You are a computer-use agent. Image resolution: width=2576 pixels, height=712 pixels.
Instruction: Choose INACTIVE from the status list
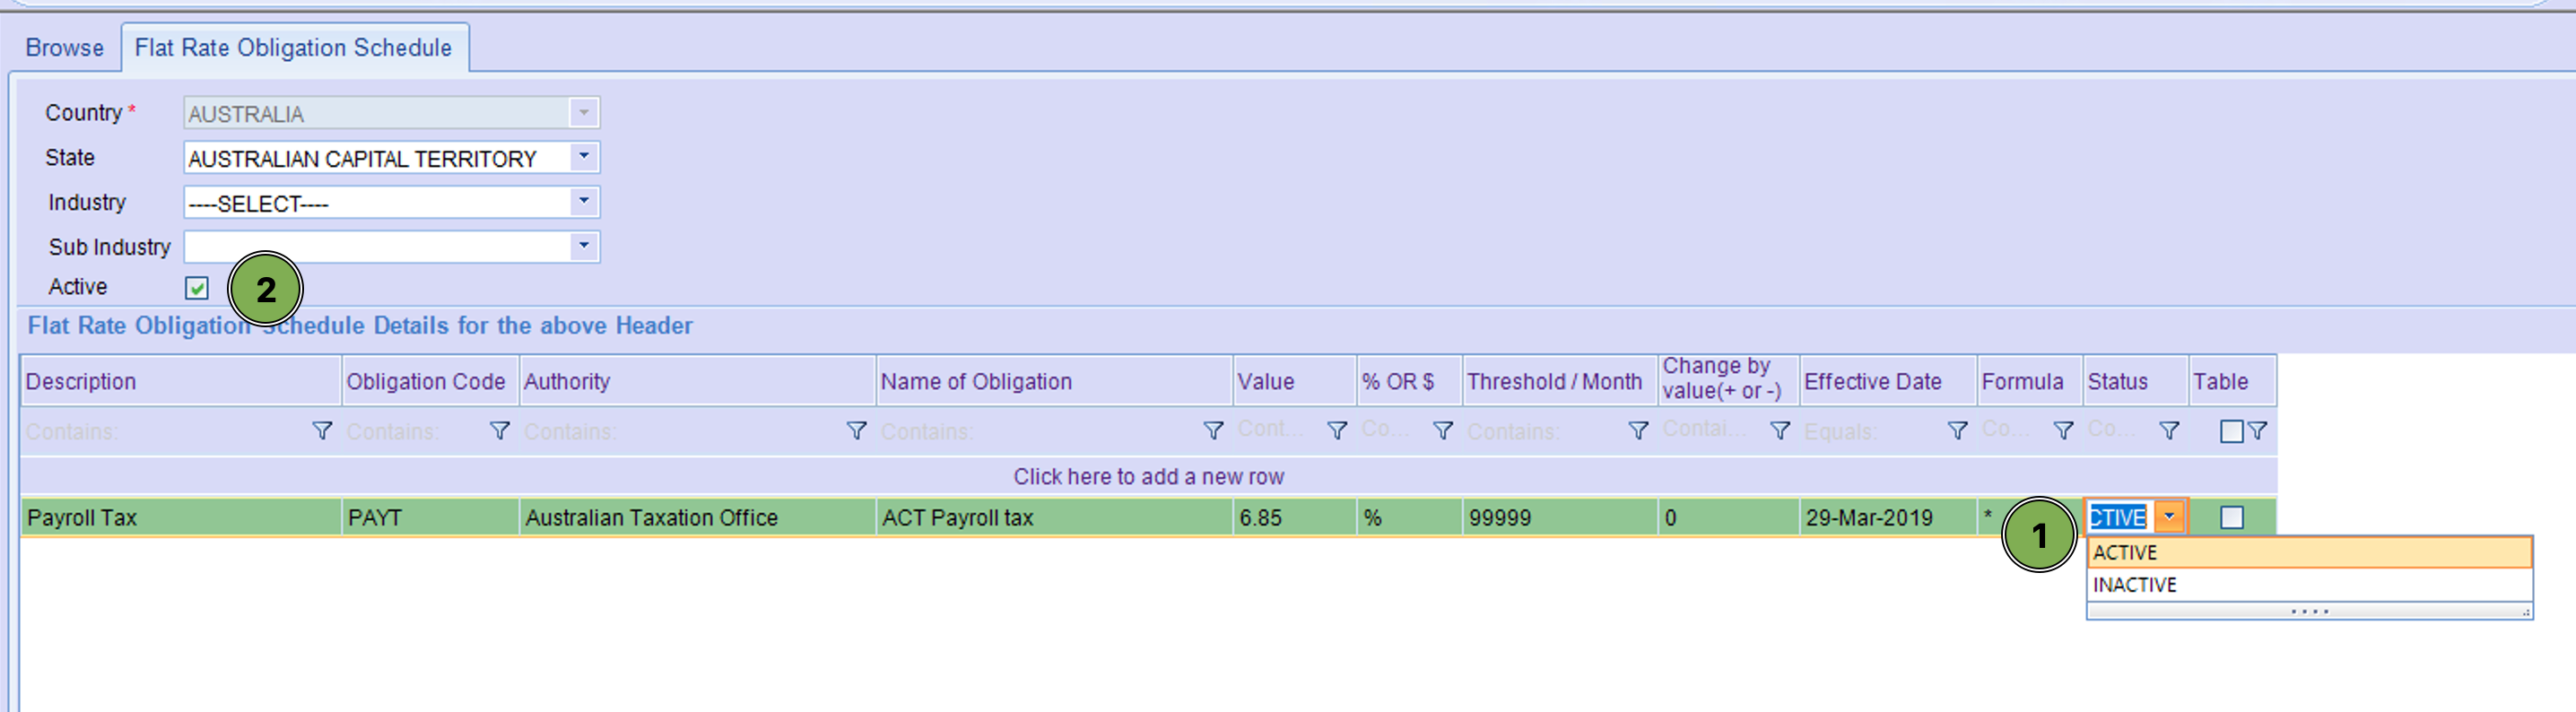tap(2134, 585)
